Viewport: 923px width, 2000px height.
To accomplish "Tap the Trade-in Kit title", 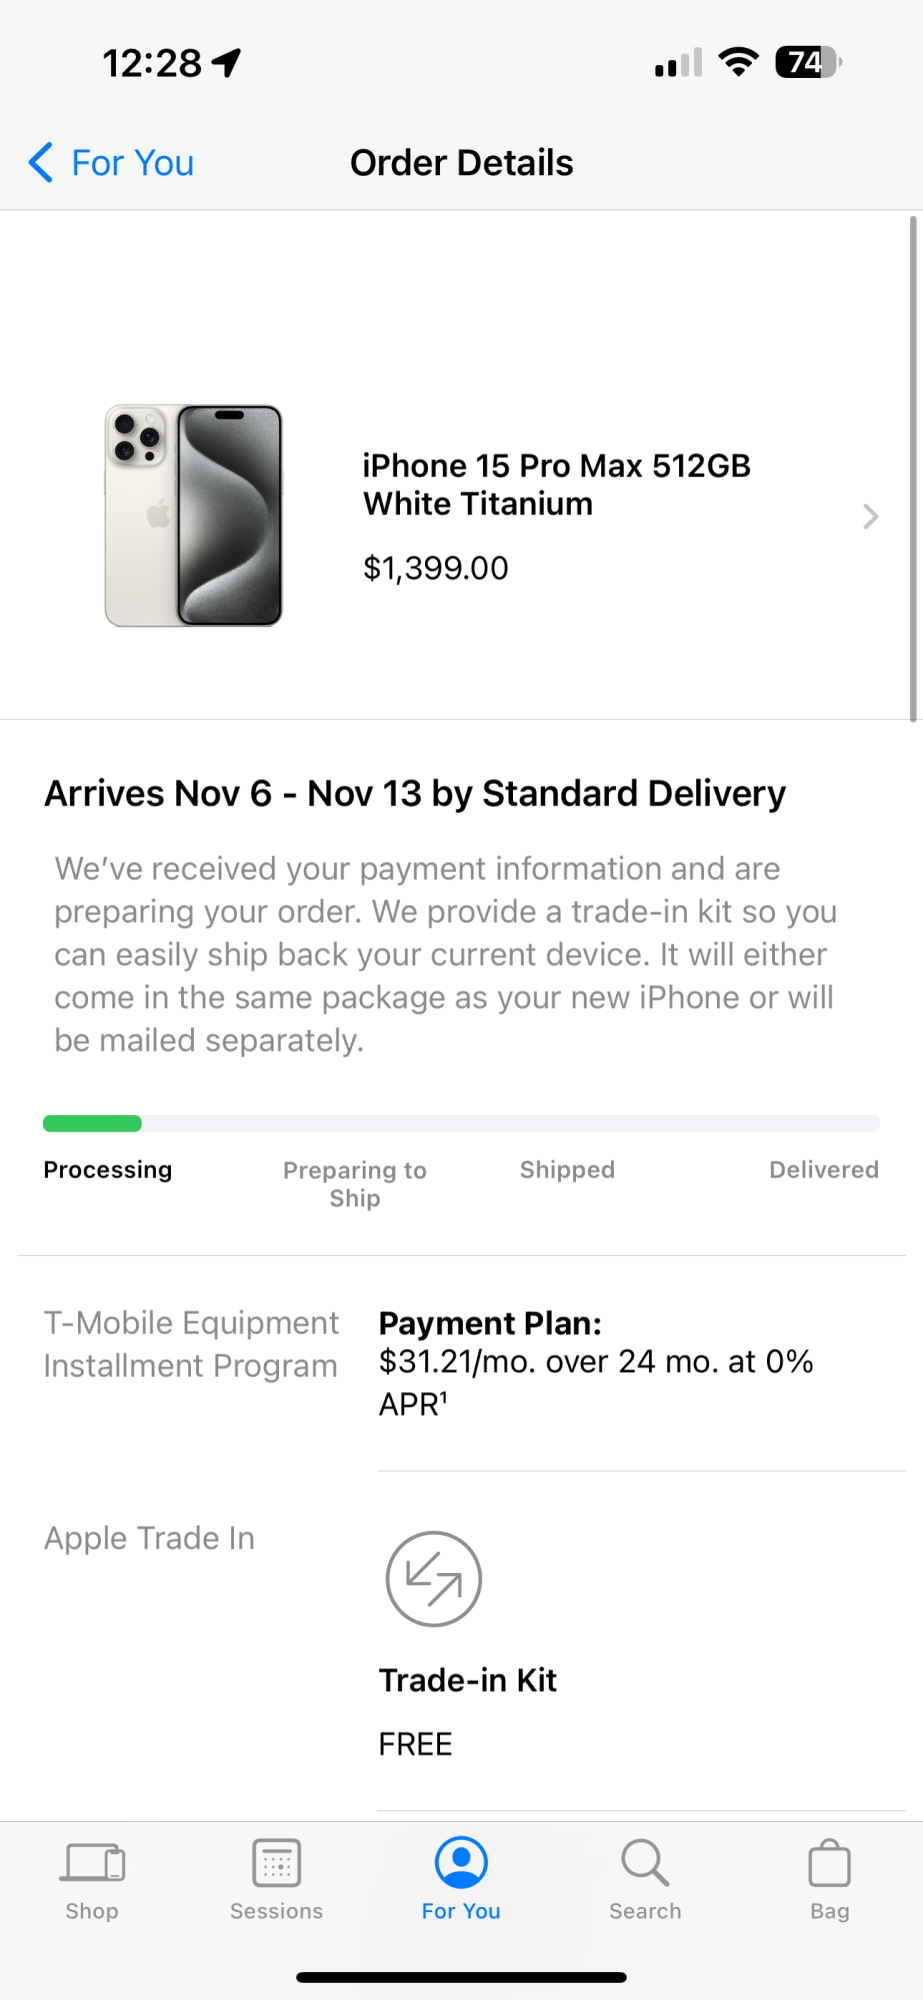I will click(x=468, y=1680).
